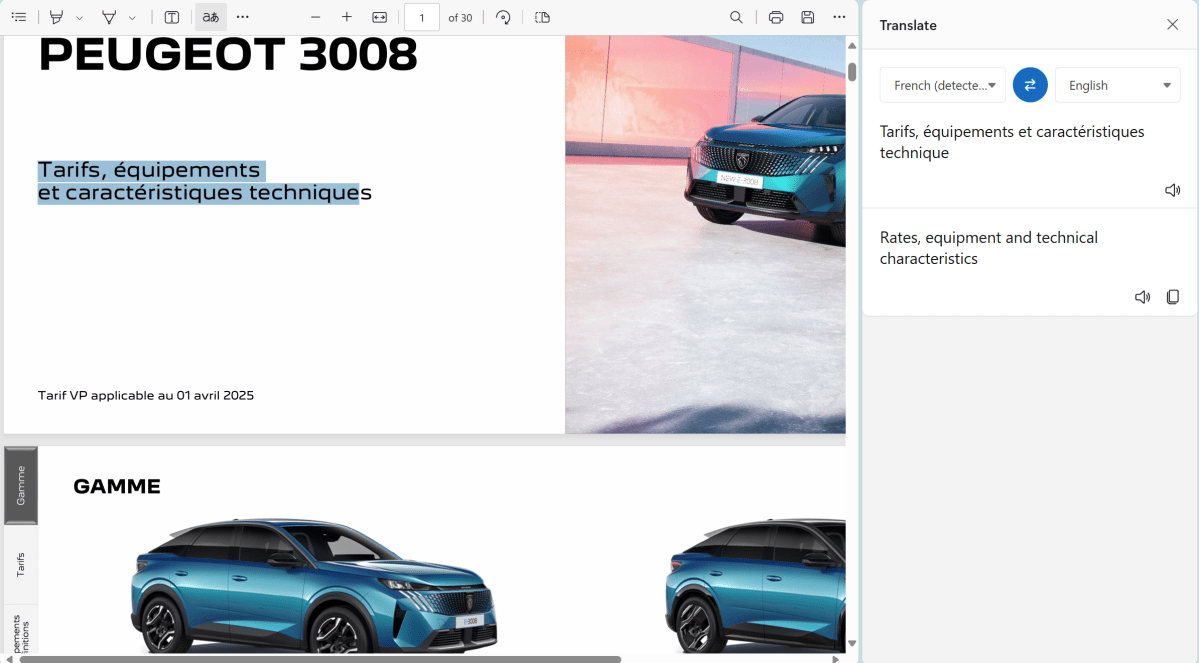This screenshot has height=663, width=1199.
Task: Click the highlighted 'Tarifs, équipements' line
Action: pos(149,170)
